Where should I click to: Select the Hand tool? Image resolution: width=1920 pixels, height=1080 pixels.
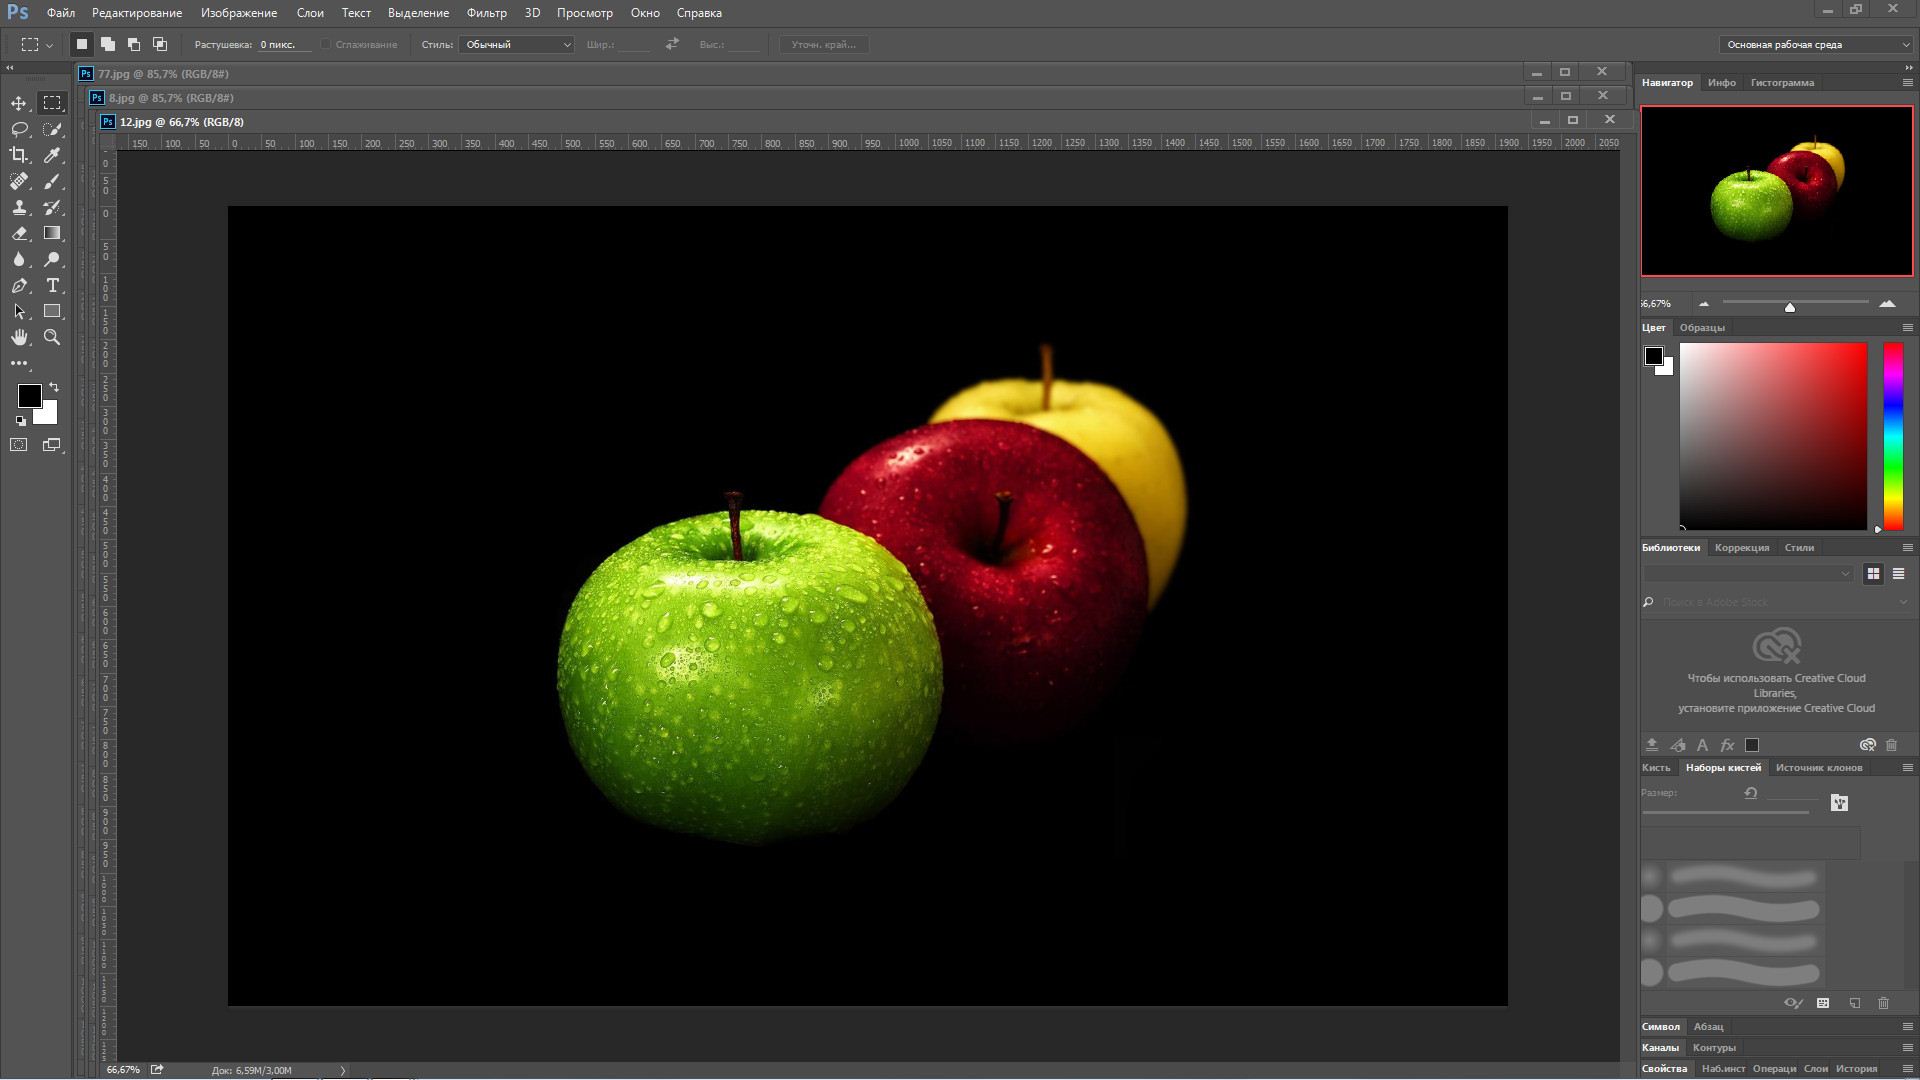point(19,337)
